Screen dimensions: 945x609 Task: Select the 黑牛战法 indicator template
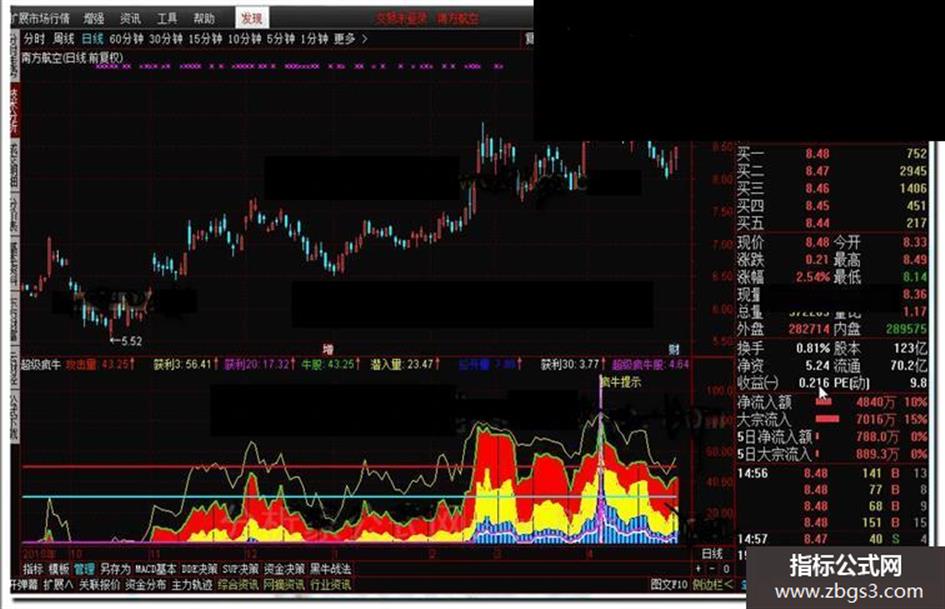[330, 569]
